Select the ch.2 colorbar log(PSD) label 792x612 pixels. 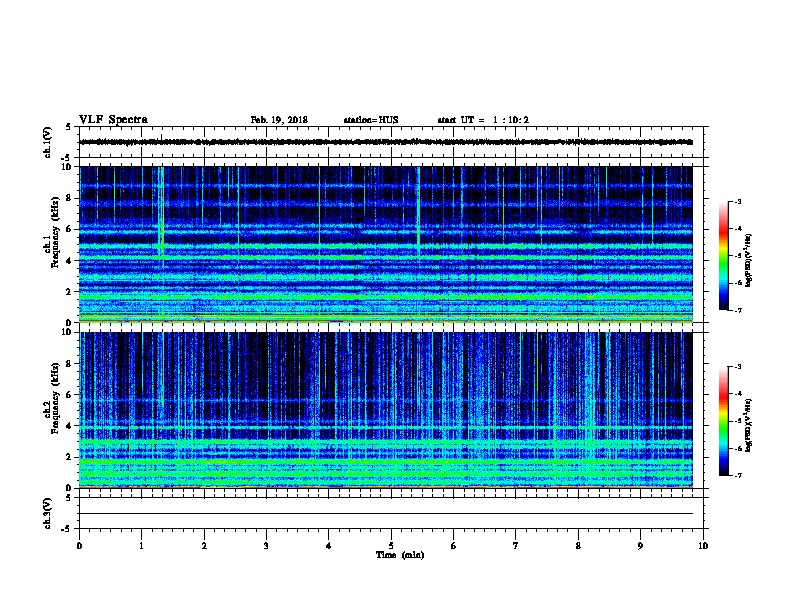(x=749, y=425)
